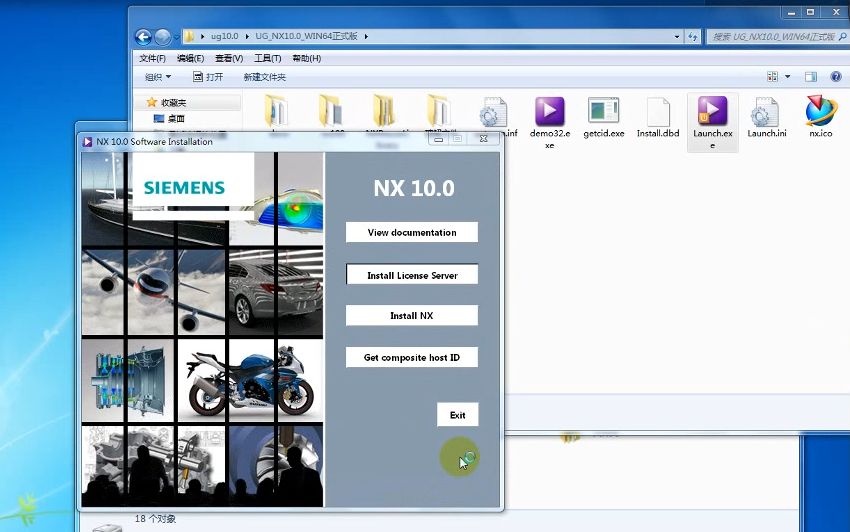Select the Install.dbd file icon
Screen dimensions: 850x532
(658, 112)
